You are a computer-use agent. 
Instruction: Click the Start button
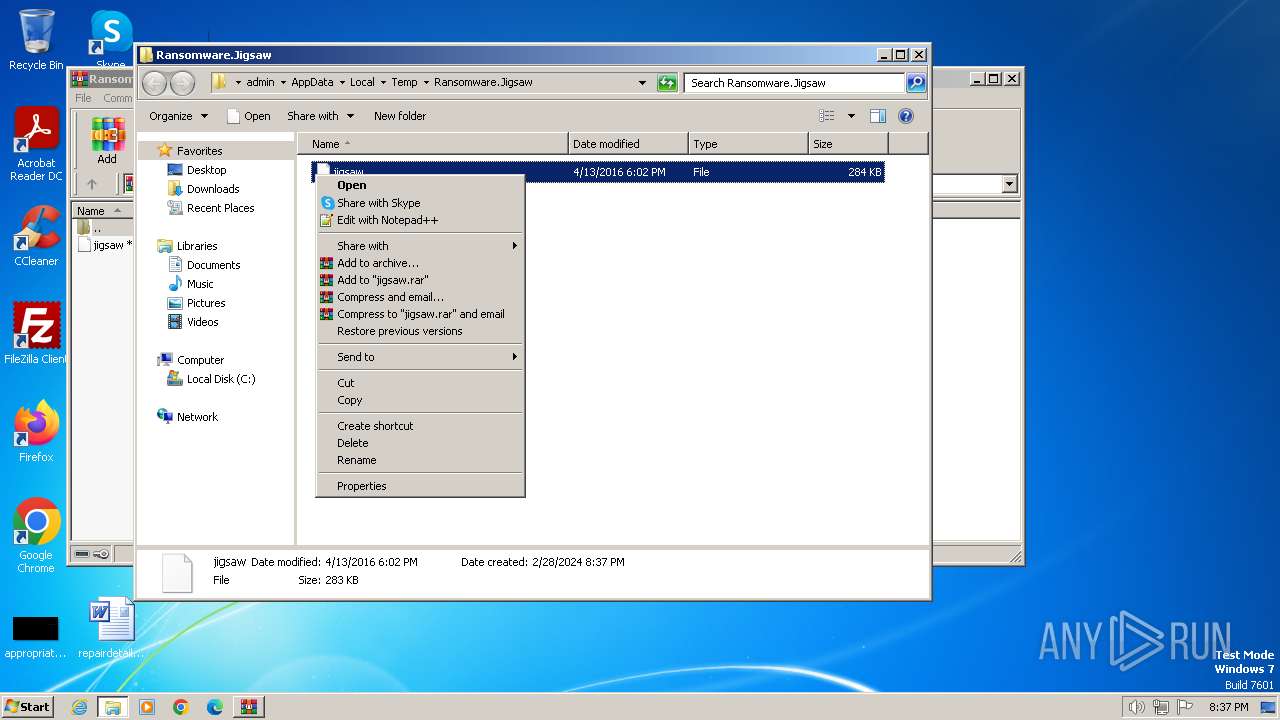[28, 707]
